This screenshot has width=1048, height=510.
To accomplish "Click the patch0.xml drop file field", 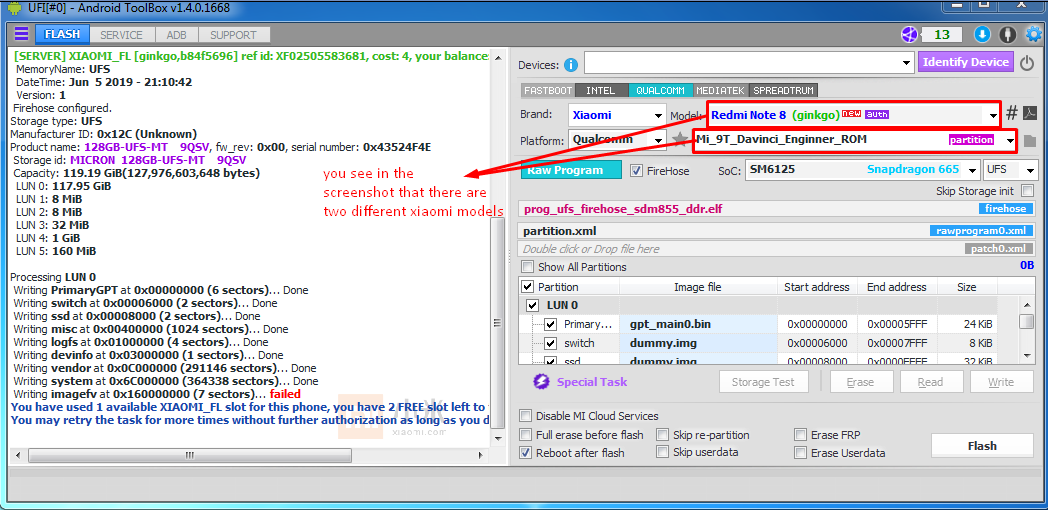I will point(775,249).
